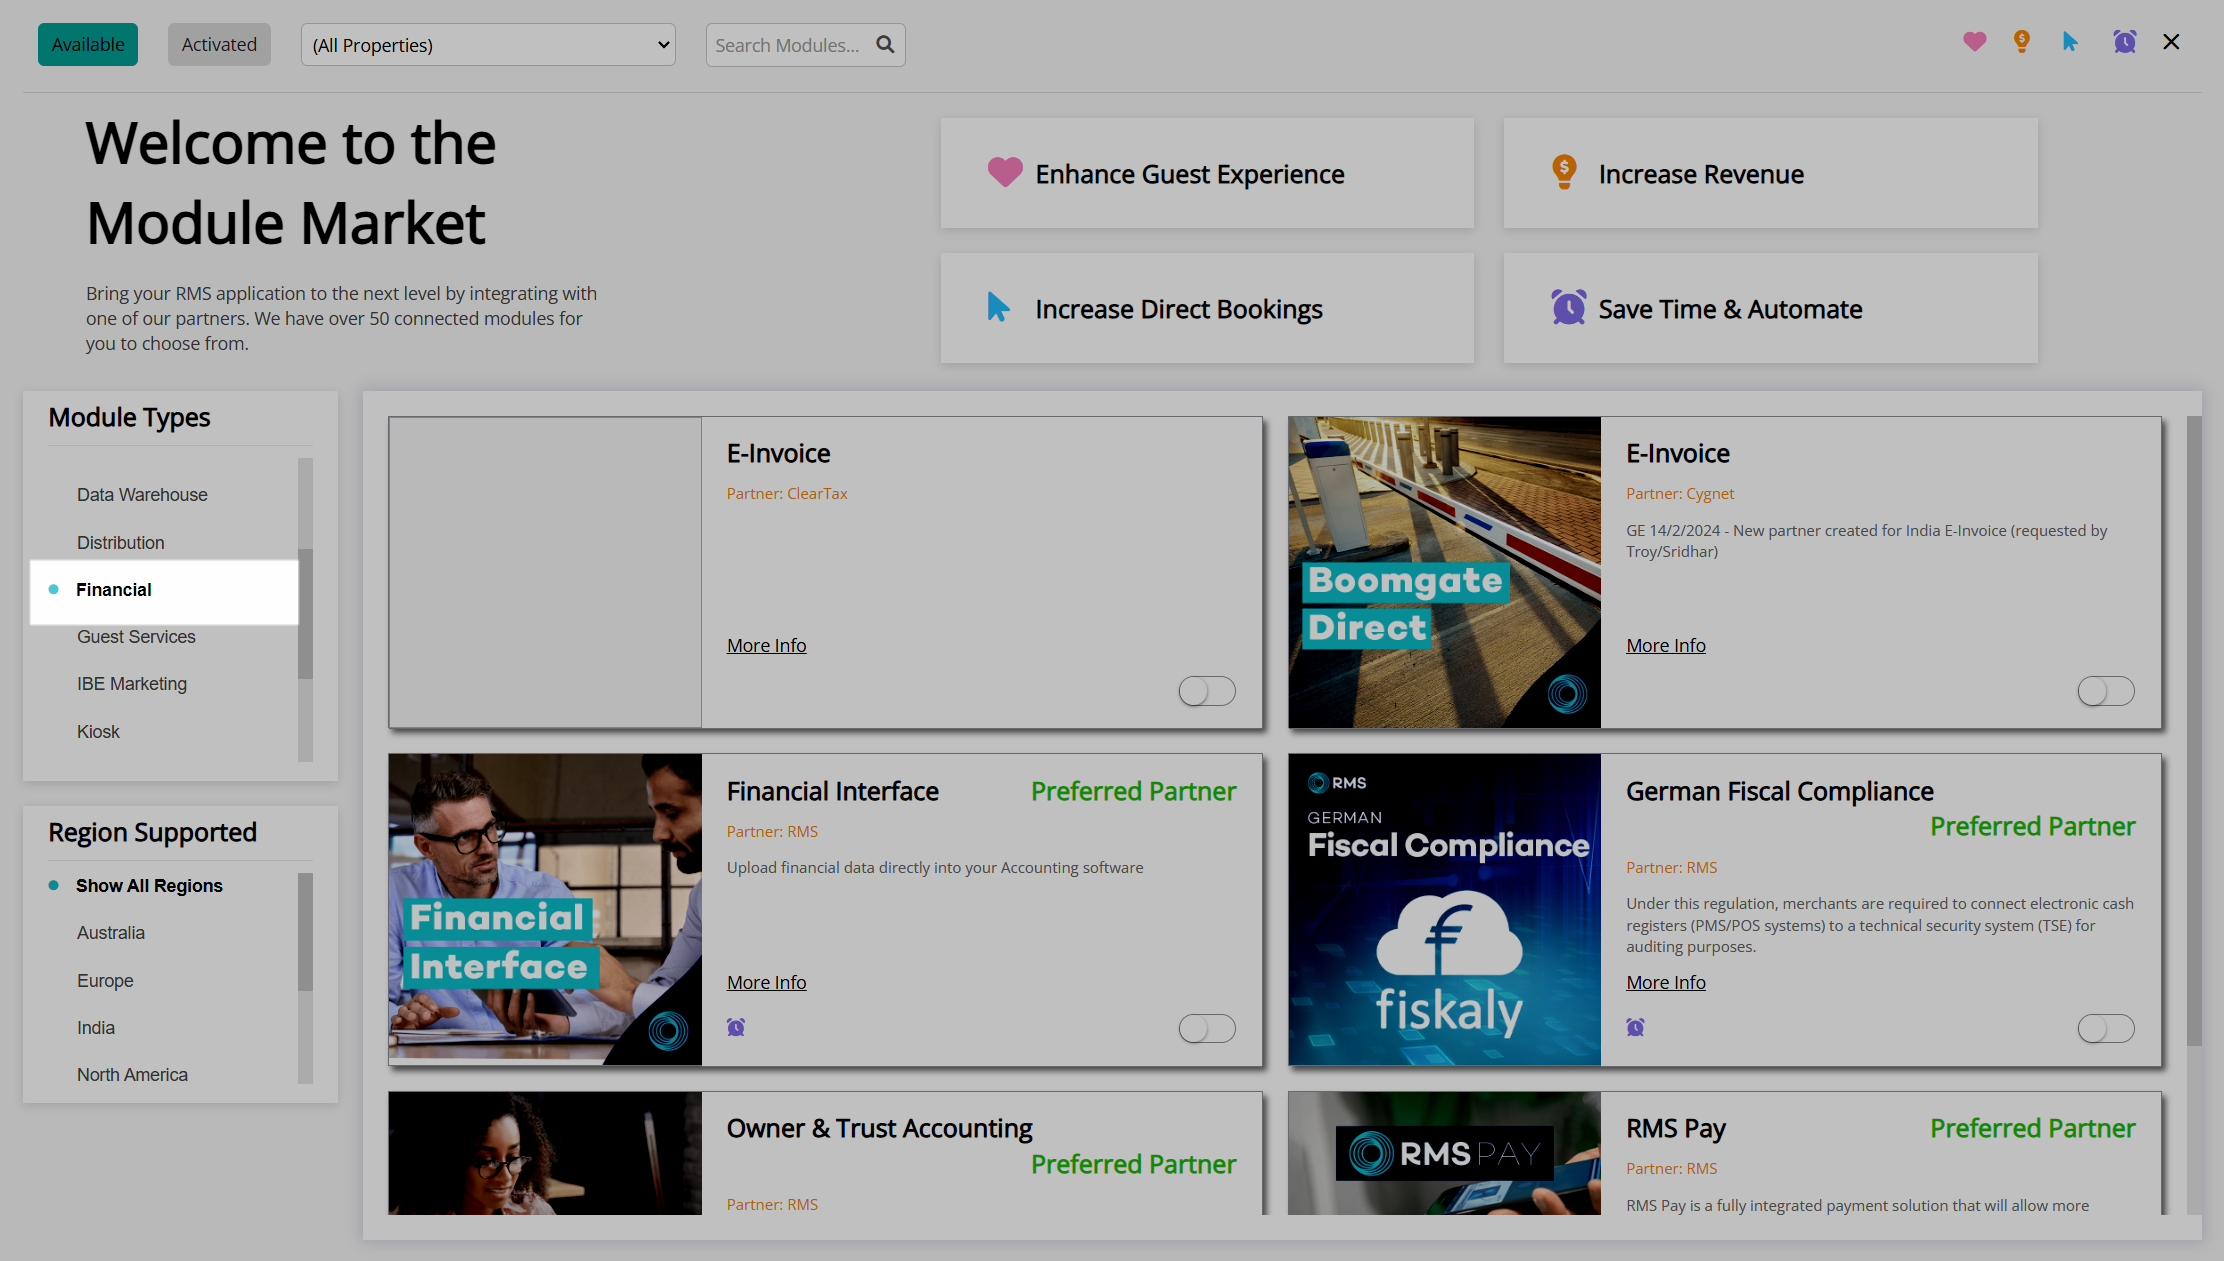Click the Module Types heading

click(129, 417)
